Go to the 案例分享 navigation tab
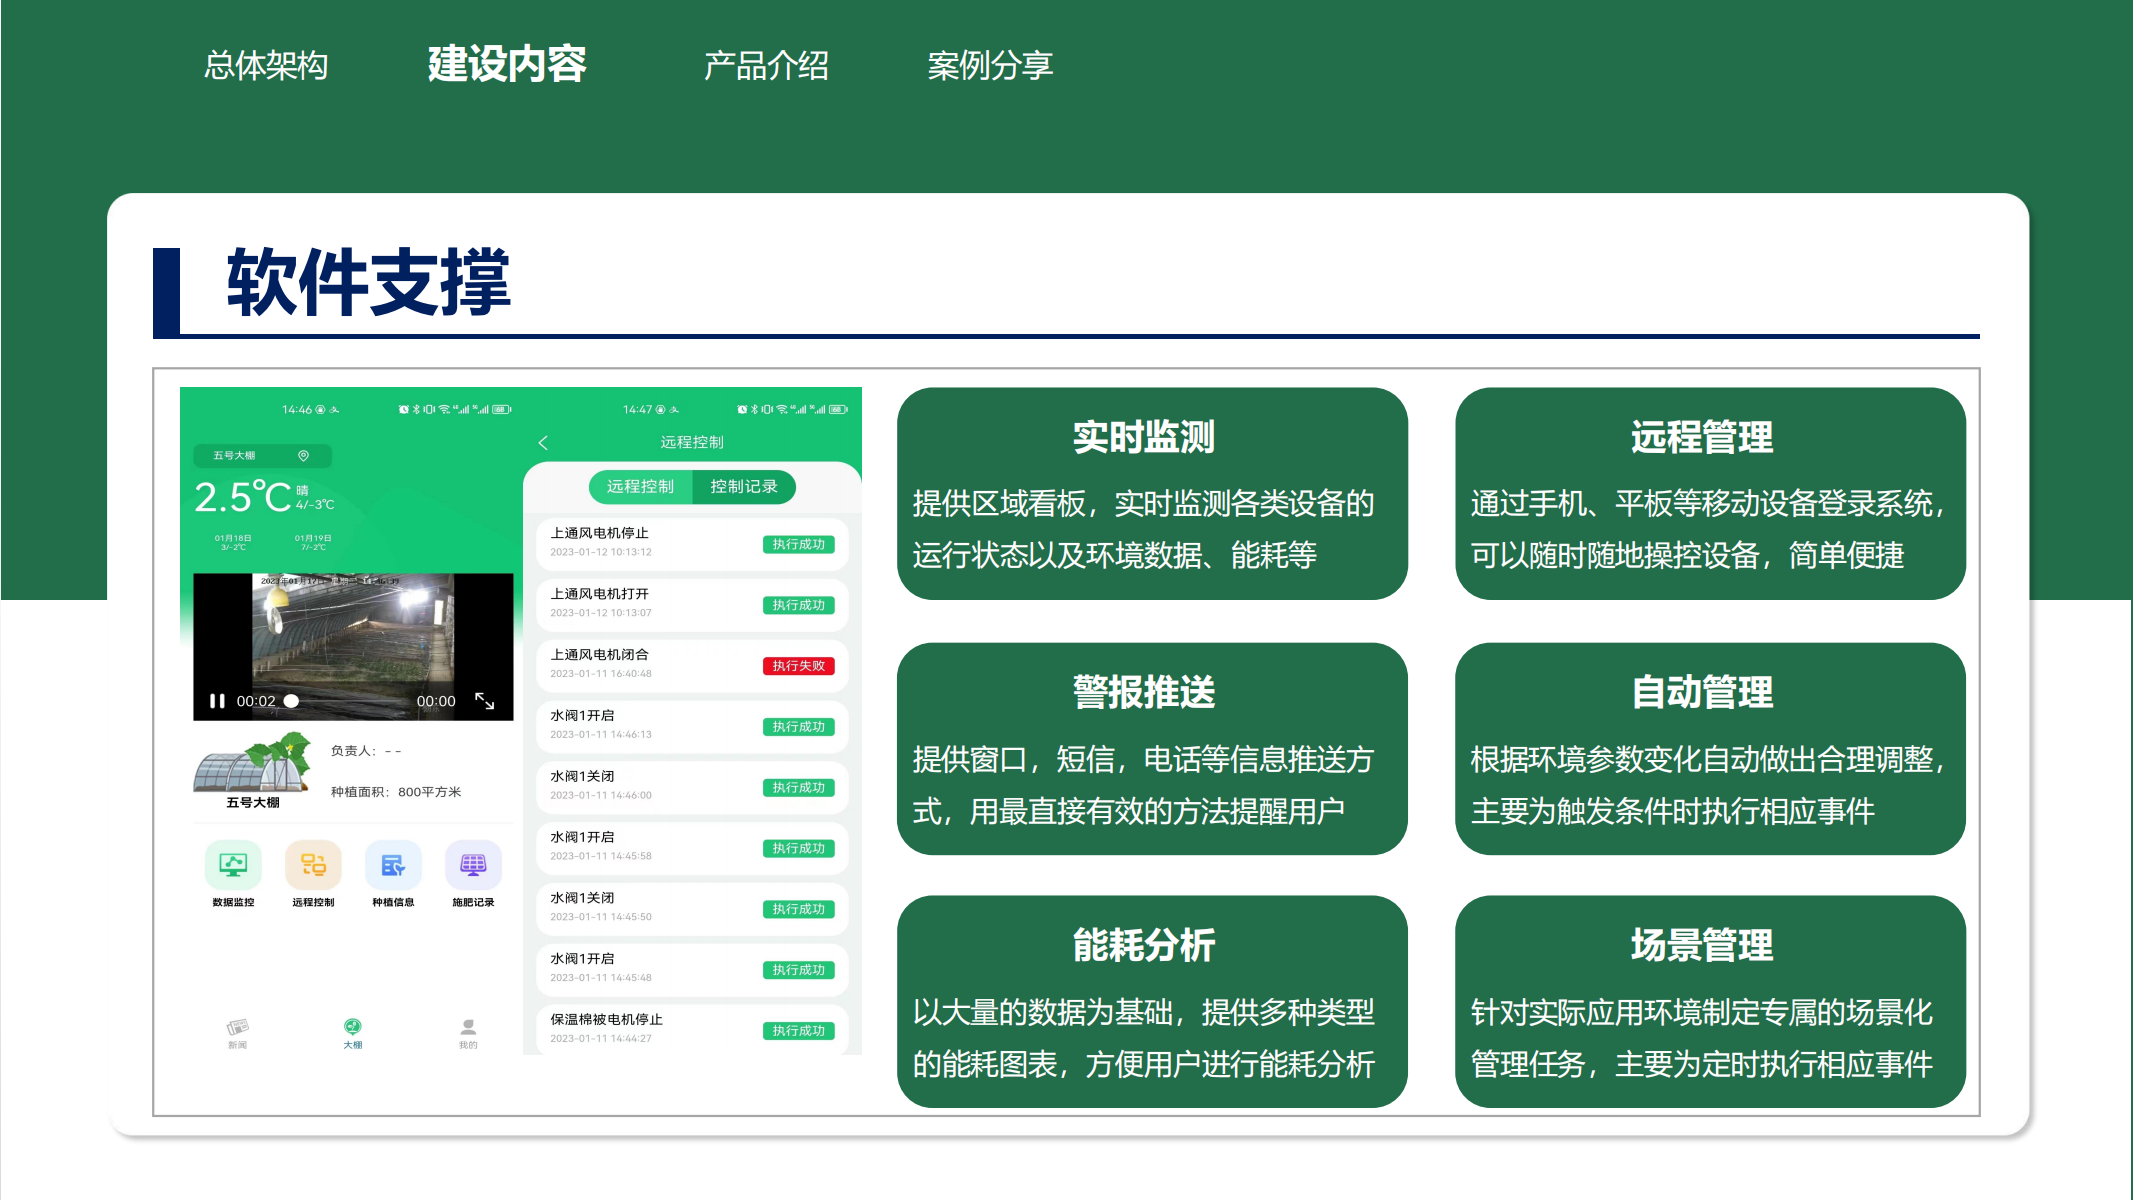 [990, 66]
